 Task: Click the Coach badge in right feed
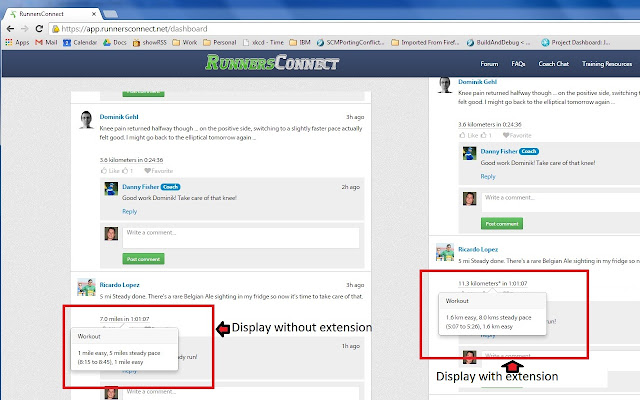coord(529,151)
